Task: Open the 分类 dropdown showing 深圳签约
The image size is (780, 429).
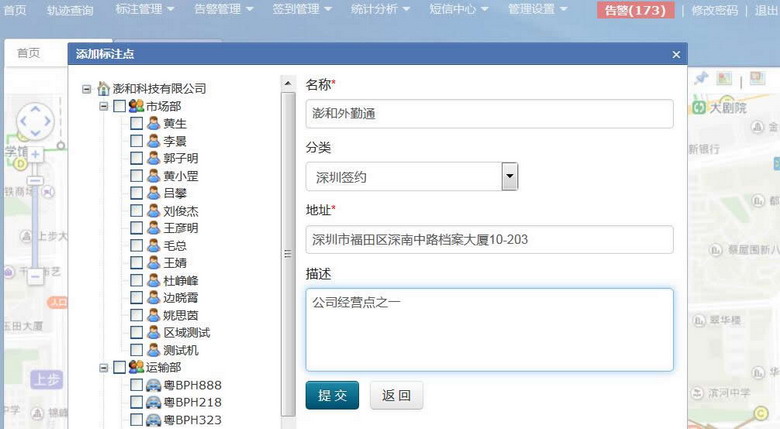Action: 412,176
